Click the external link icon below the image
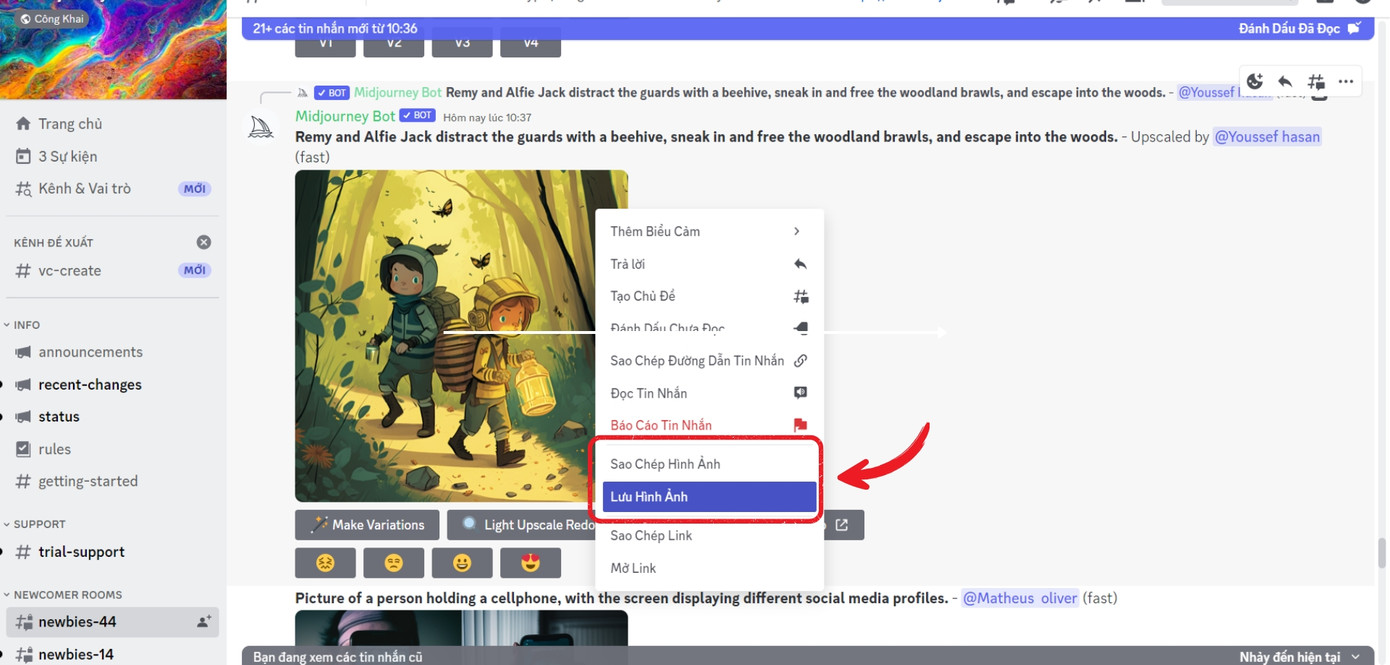1390x665 pixels. [x=842, y=525]
